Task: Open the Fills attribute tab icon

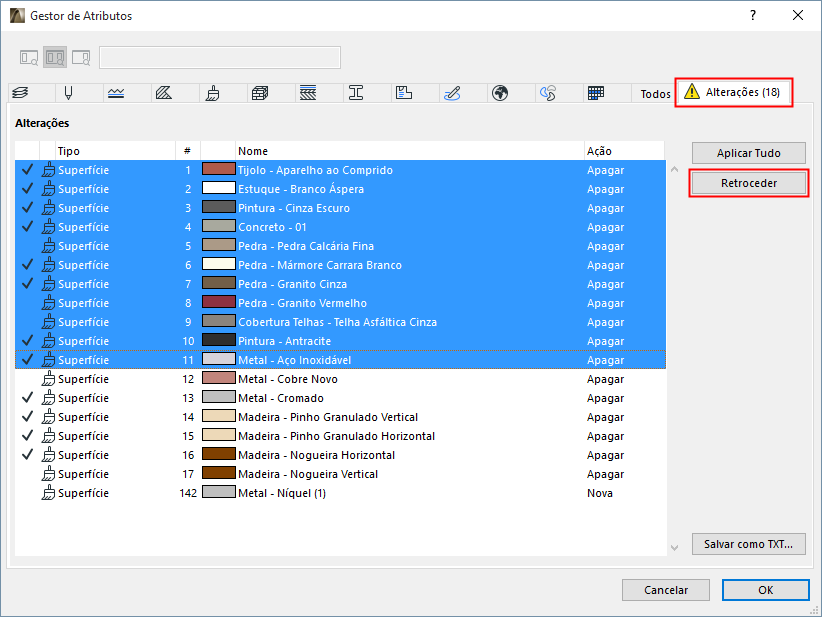Action: pyautogui.click(x=164, y=93)
